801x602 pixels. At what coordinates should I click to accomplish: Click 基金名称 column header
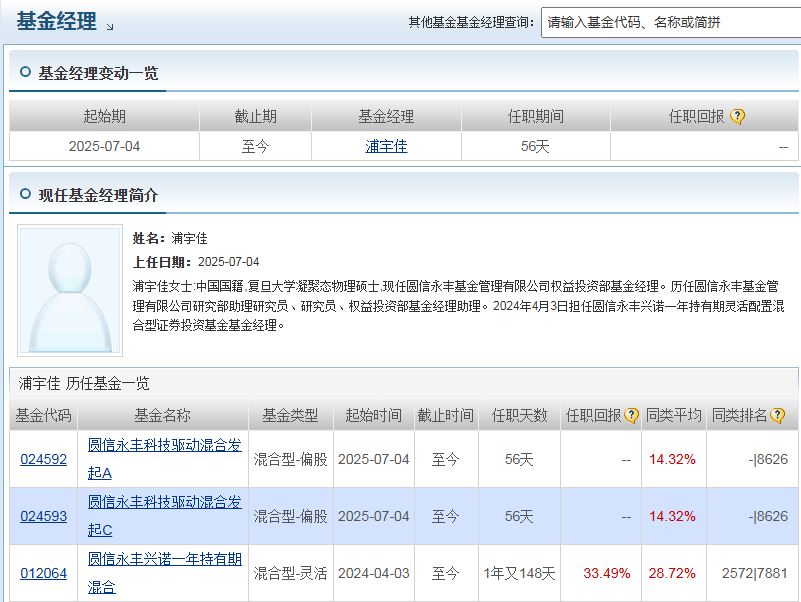[x=162, y=415]
